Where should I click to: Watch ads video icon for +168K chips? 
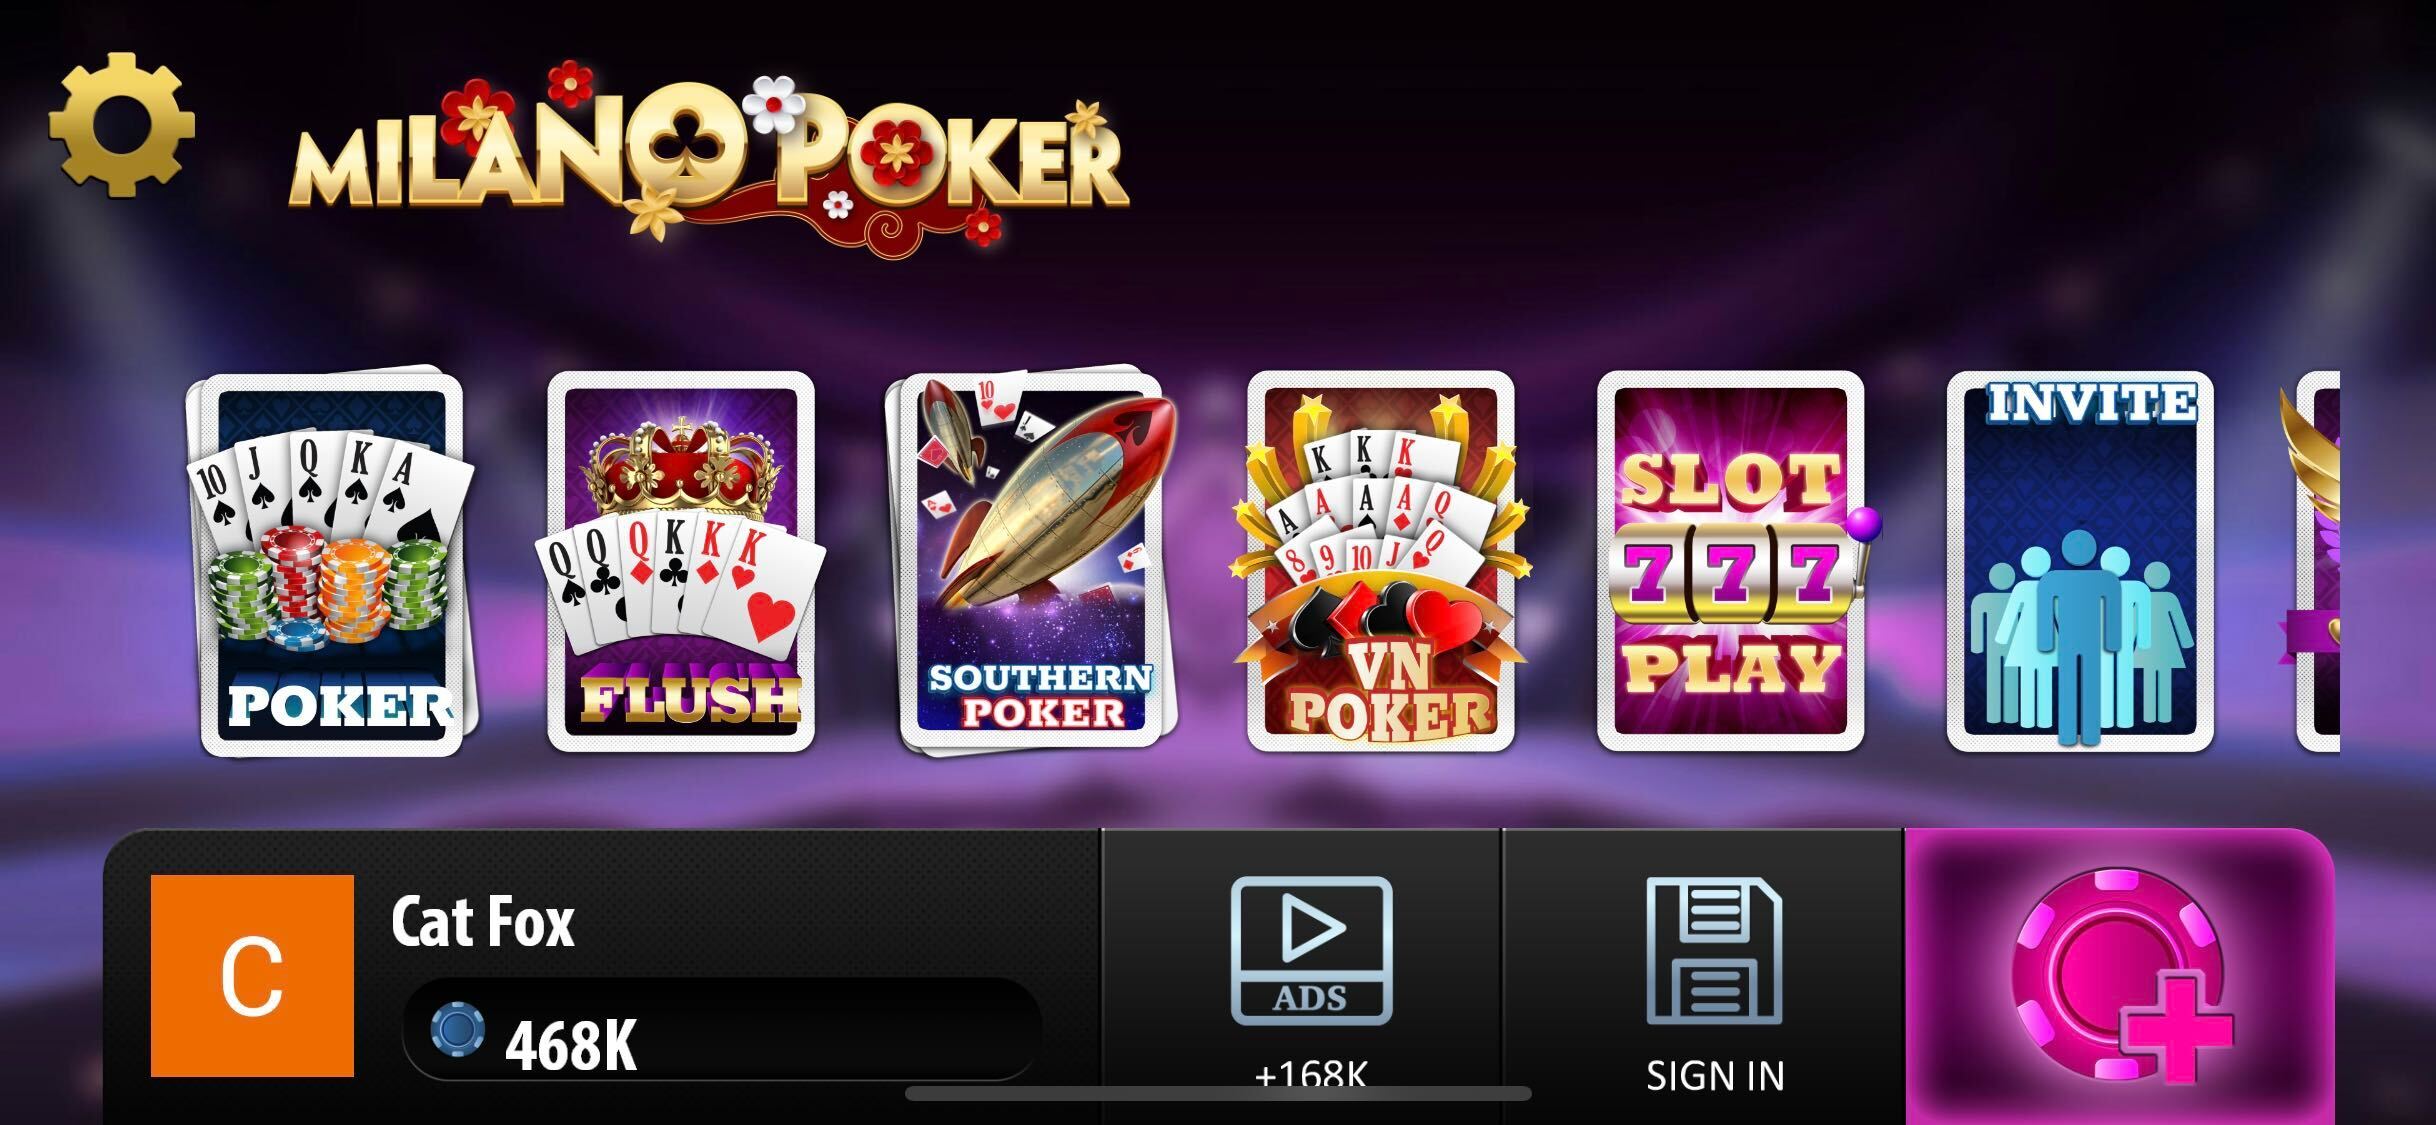pos(1311,951)
